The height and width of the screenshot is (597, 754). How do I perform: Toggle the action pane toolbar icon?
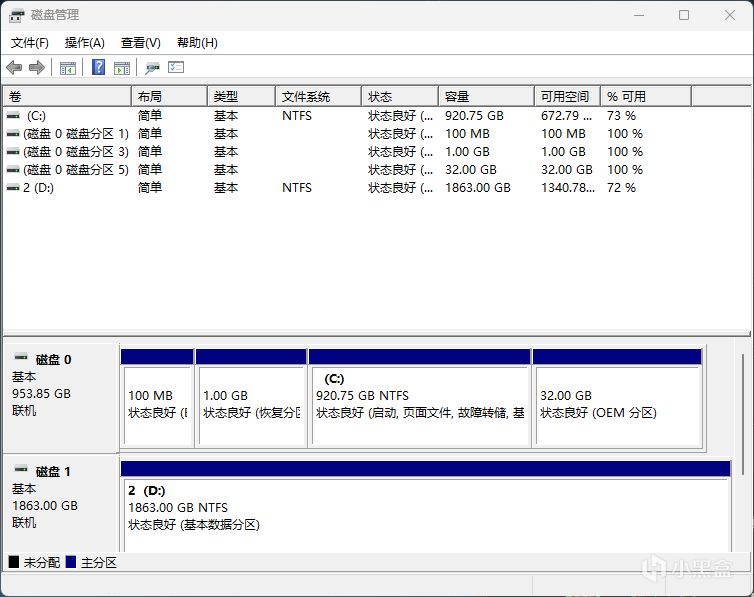pyautogui.click(x=122, y=68)
